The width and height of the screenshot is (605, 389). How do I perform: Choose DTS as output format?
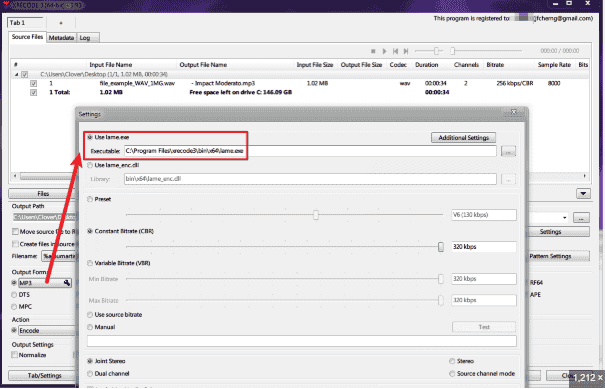[14, 294]
